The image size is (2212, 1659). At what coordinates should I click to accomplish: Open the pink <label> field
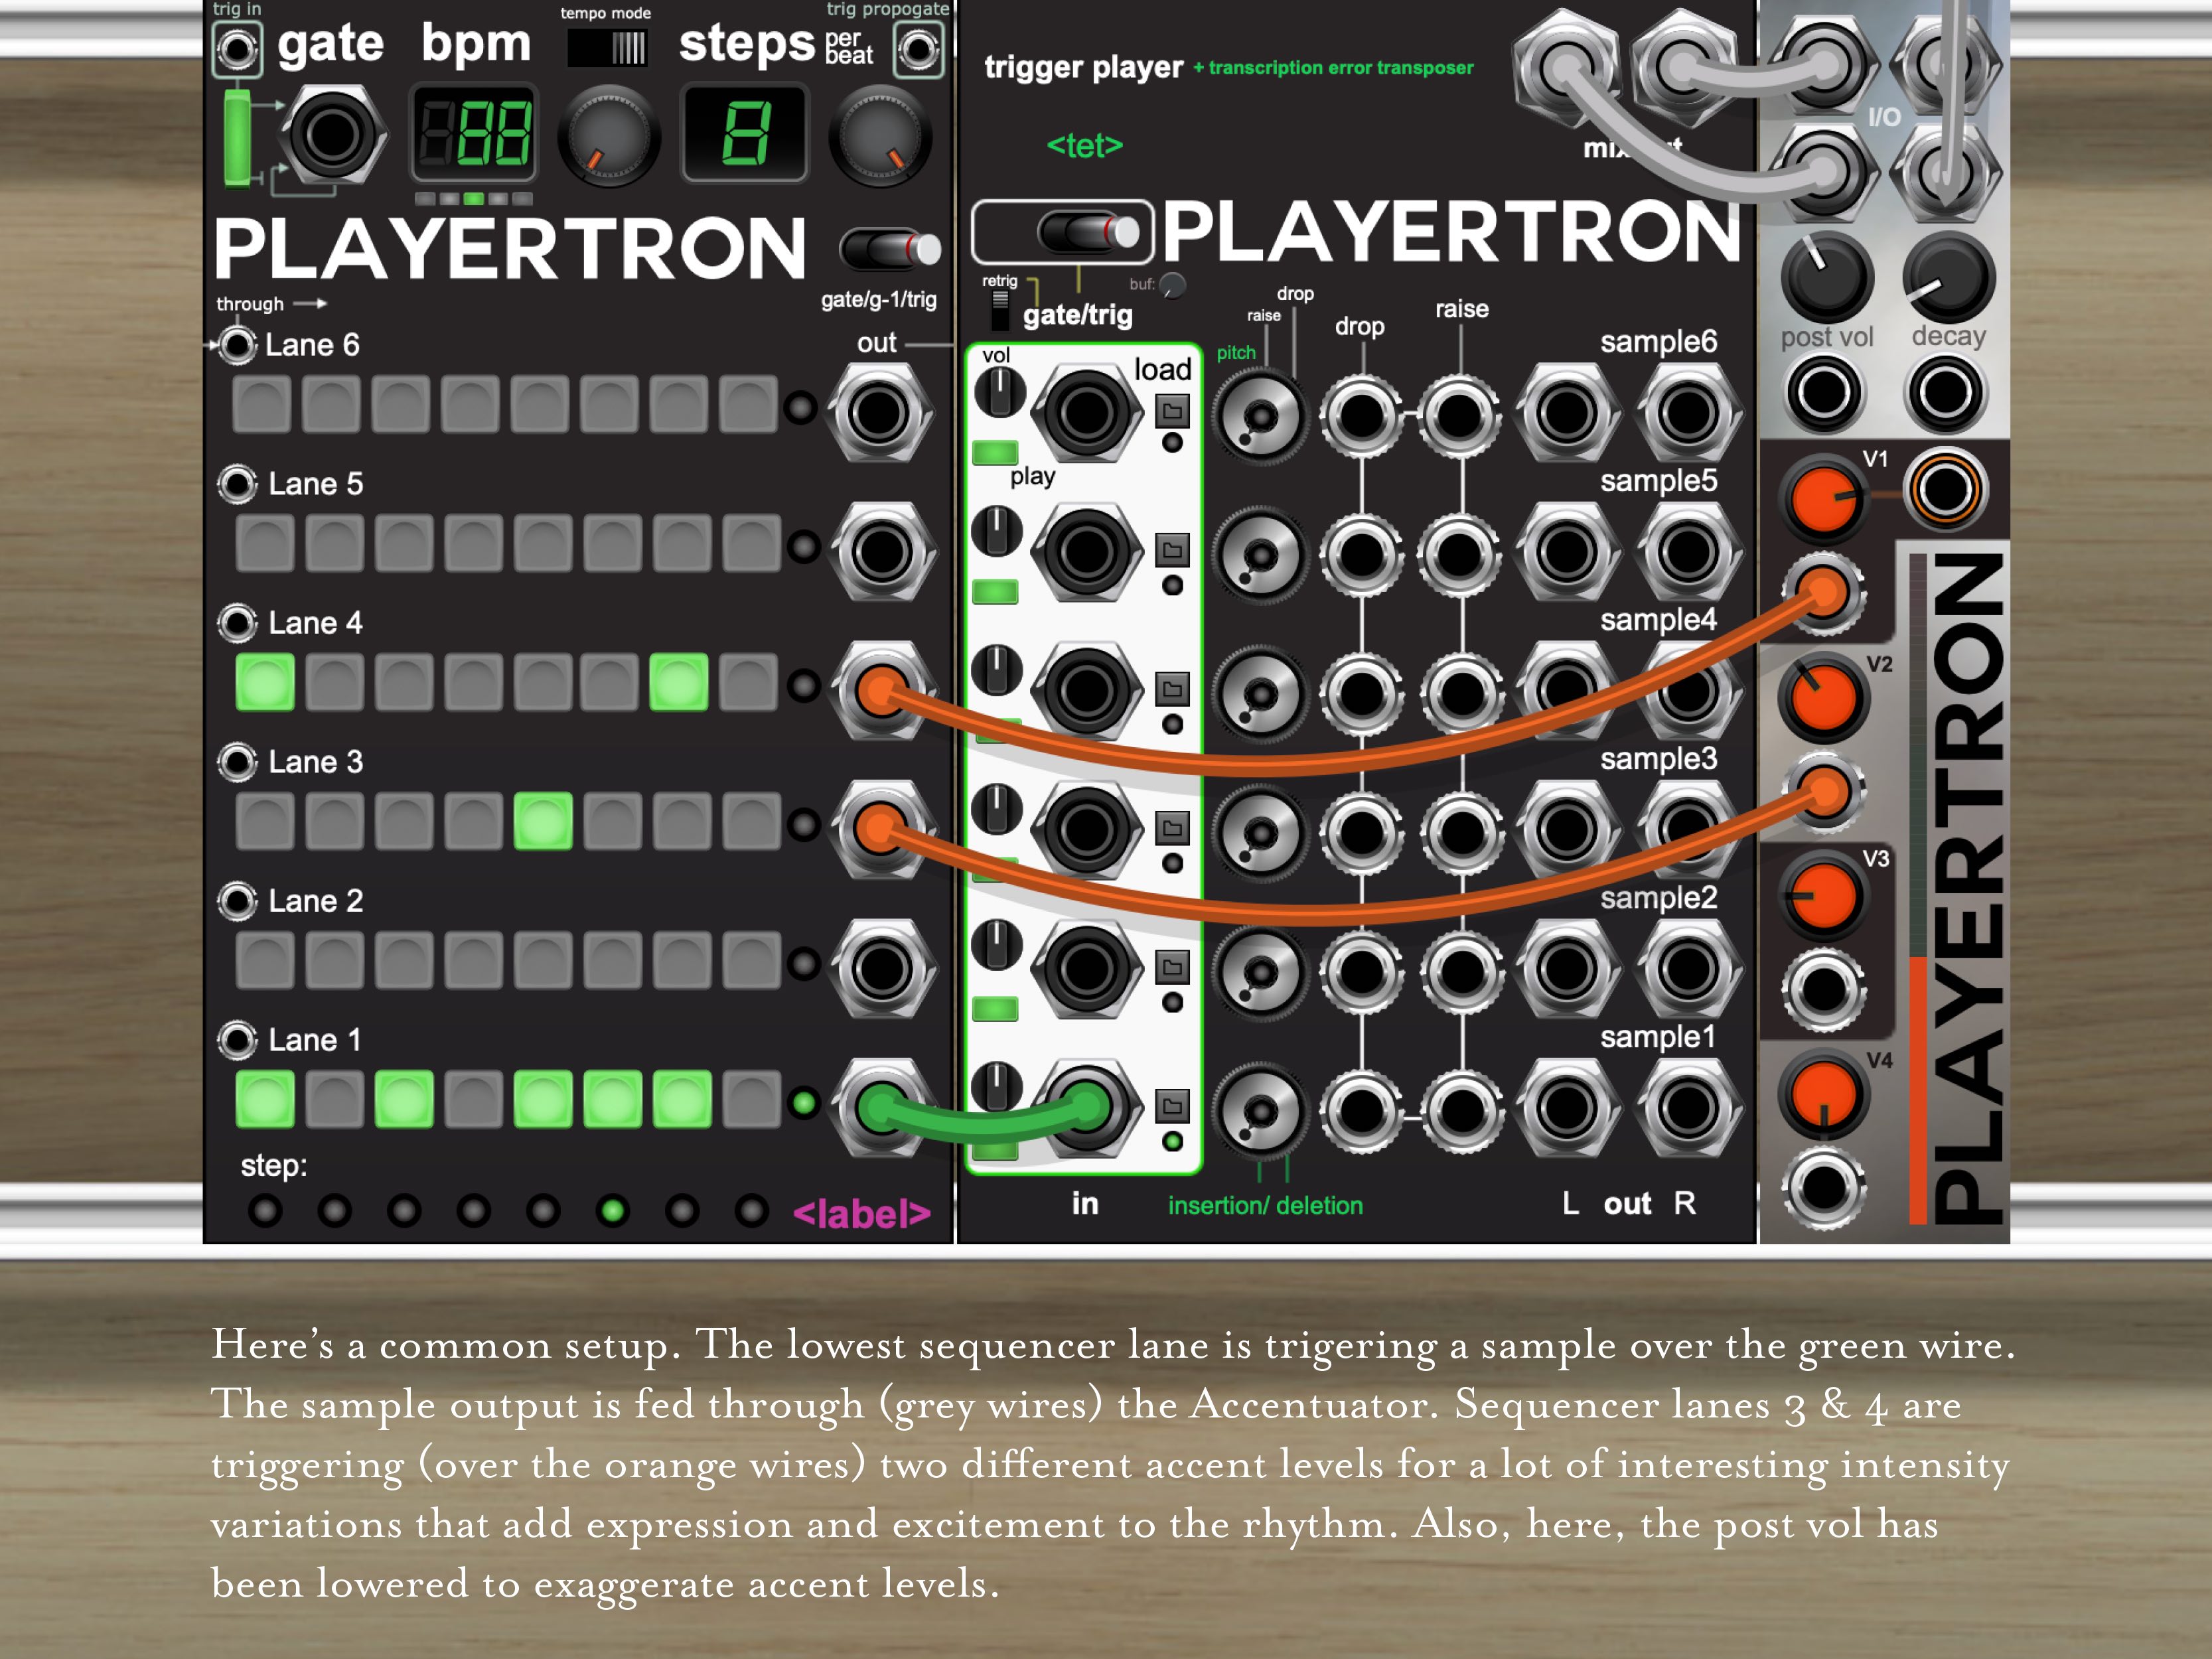(x=861, y=1214)
